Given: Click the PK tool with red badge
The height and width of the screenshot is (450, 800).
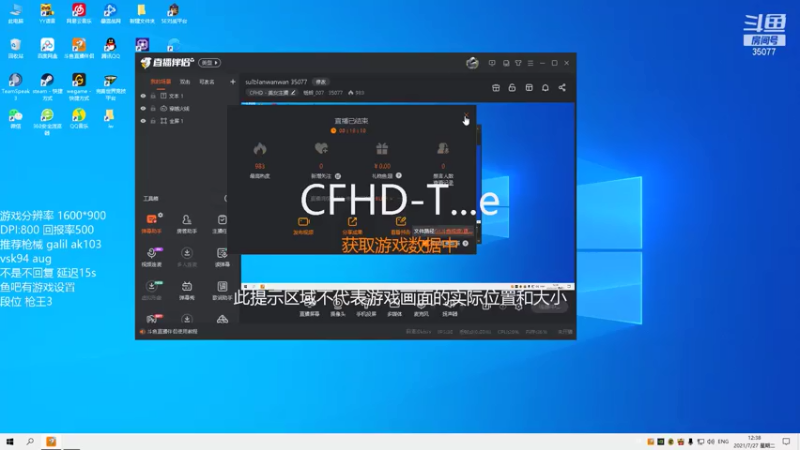Looking at the screenshot, I should (152, 319).
